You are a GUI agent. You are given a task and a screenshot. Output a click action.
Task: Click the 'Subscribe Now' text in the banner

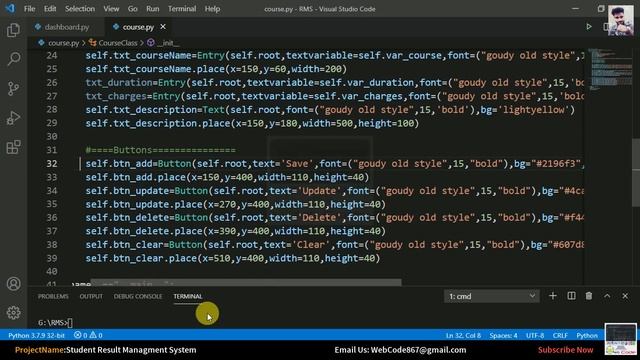click(565, 350)
